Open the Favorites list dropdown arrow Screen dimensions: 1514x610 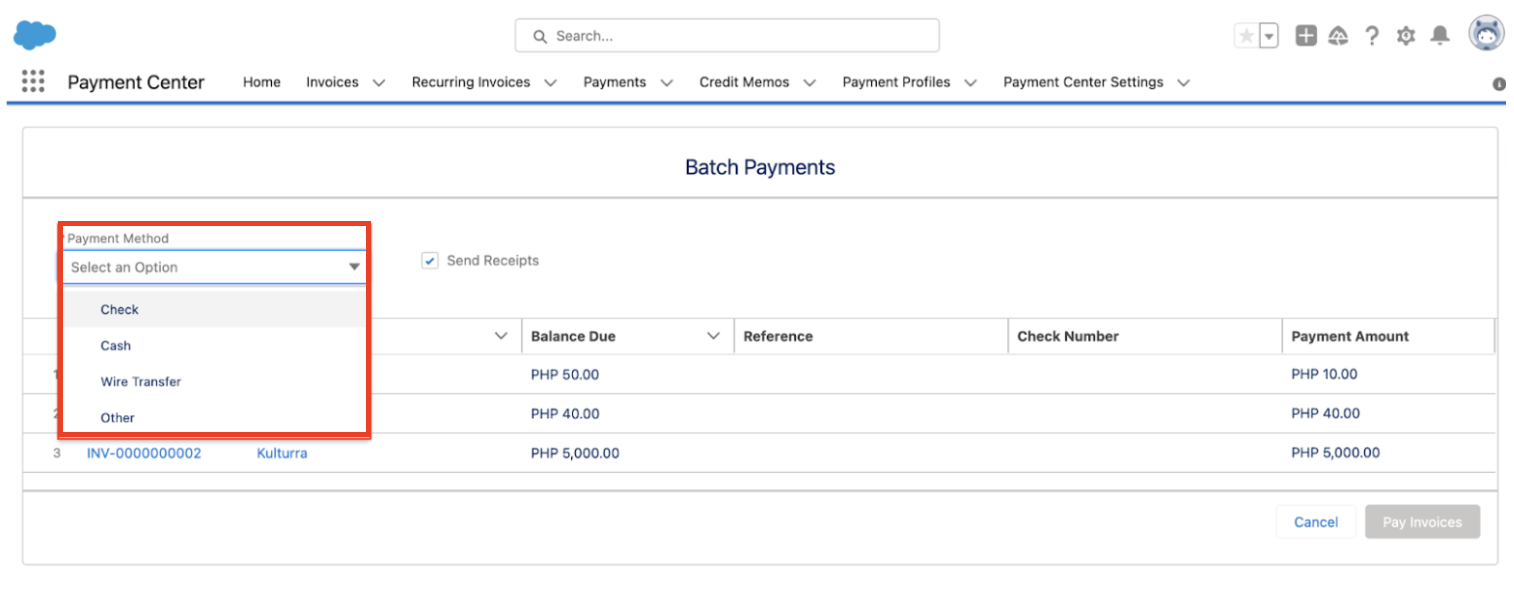(x=1269, y=36)
